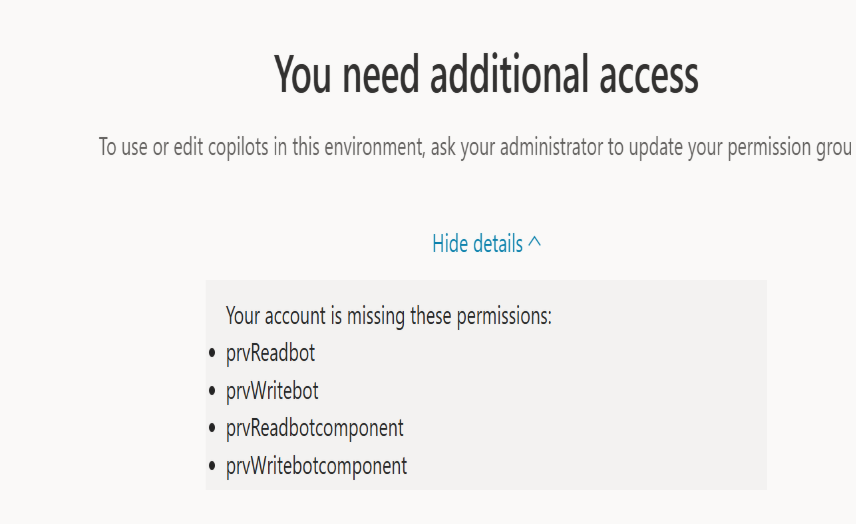The image size is (856, 524).
Task: Click "Your account is missing these permissions:" text
Action: pos(388,317)
